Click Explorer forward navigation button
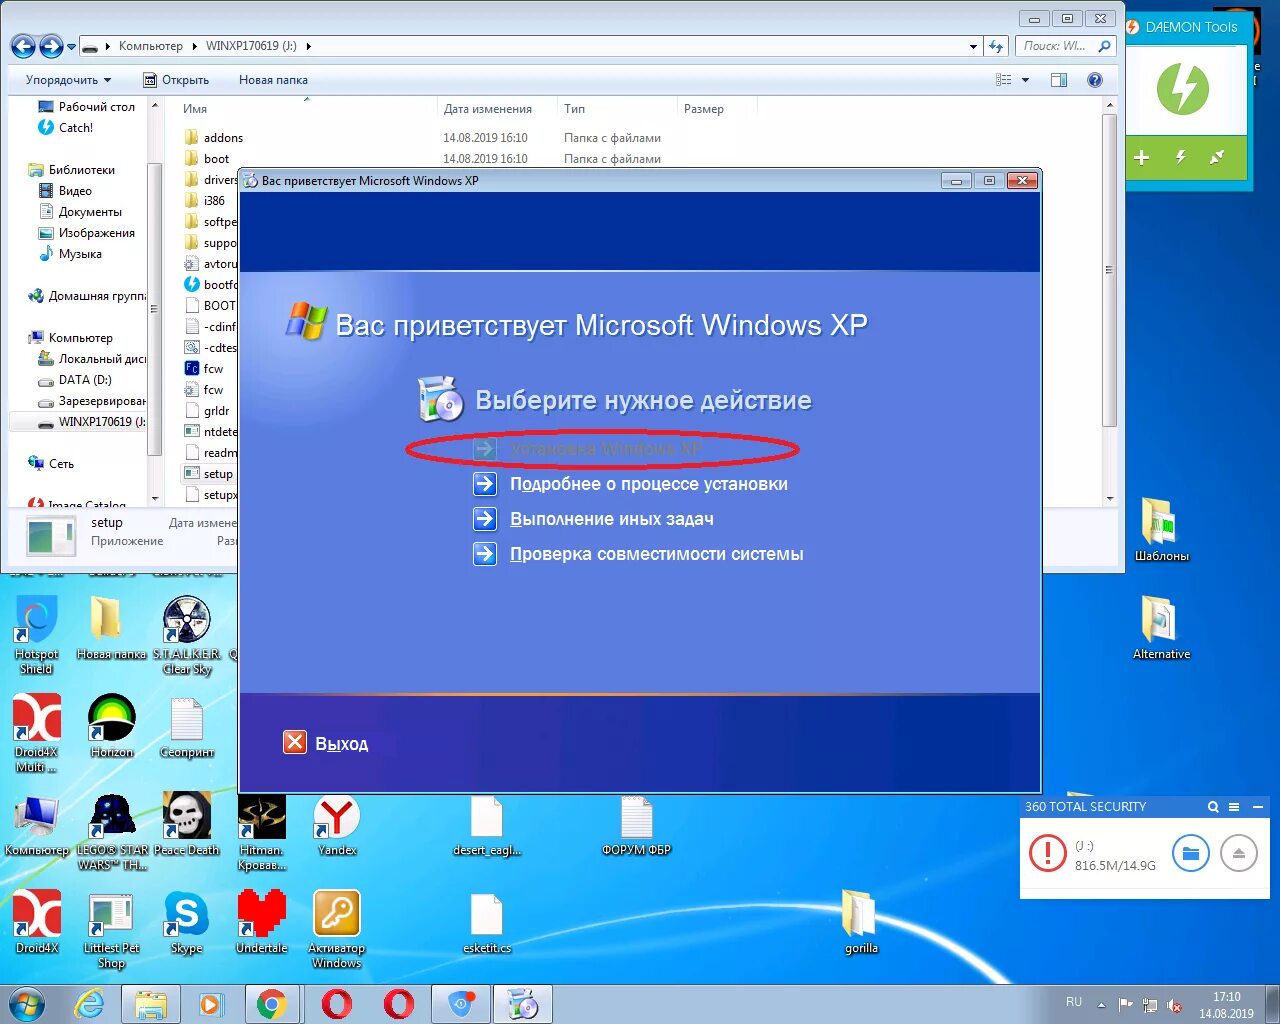Viewport: 1280px width, 1024px height. coord(51,46)
